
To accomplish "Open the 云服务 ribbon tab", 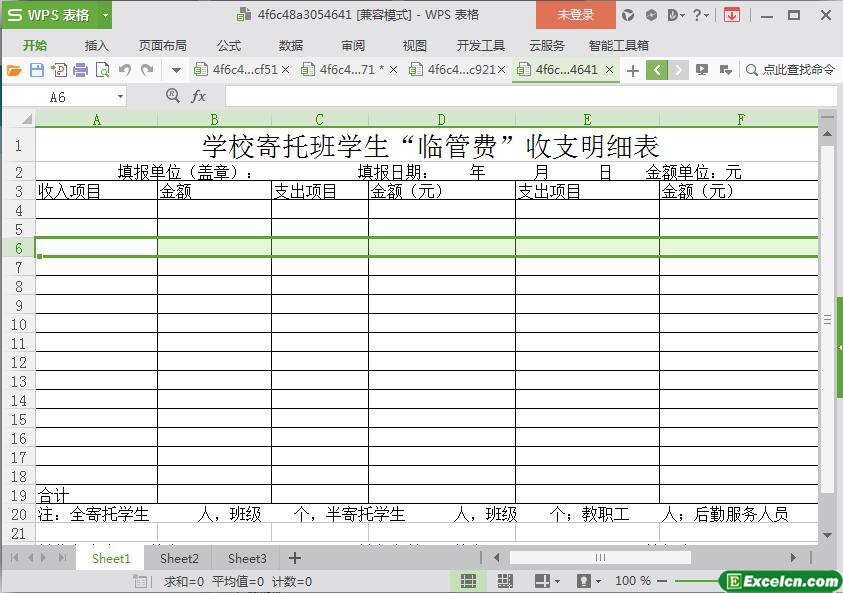I will (x=547, y=46).
